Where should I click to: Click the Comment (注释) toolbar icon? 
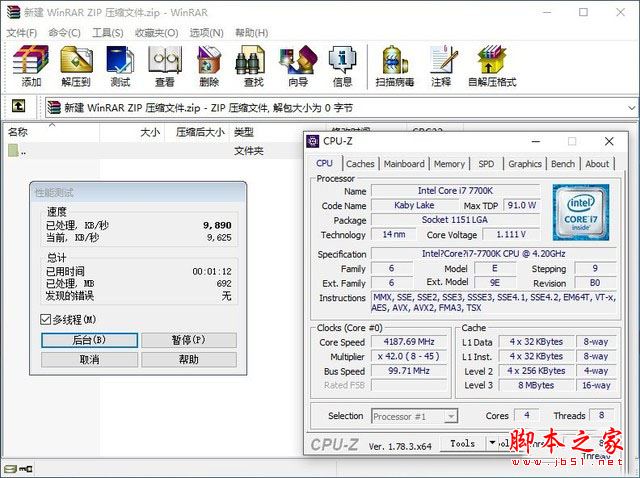(x=443, y=60)
